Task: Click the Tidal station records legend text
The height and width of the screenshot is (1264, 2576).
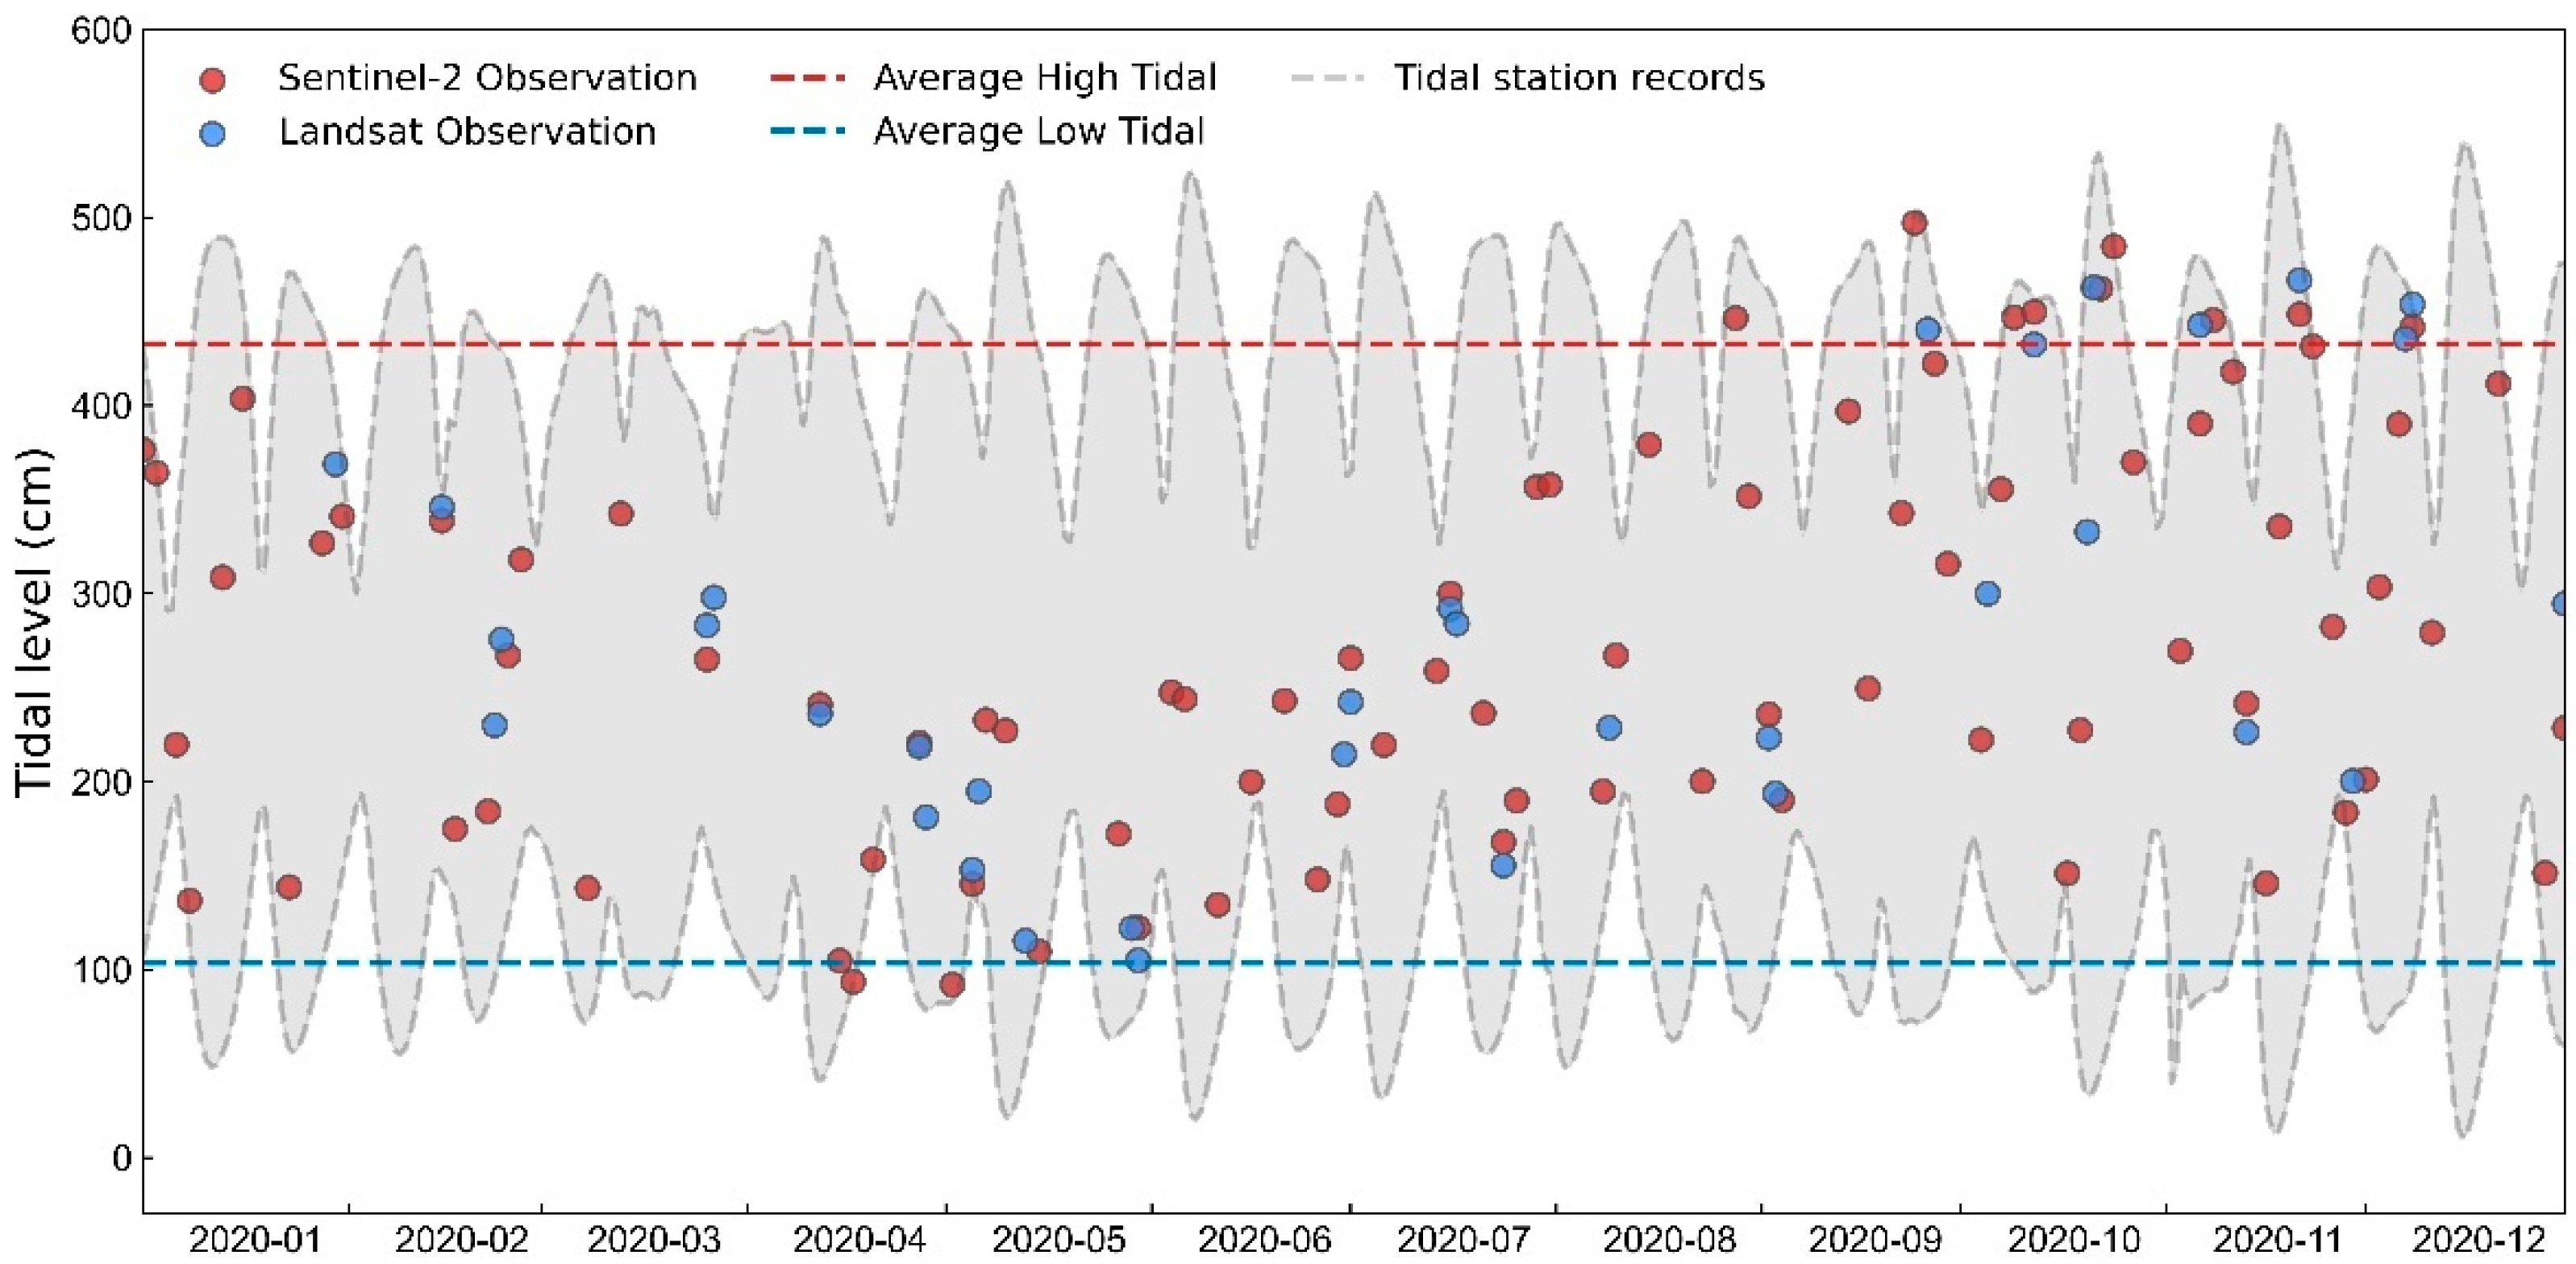Action: 1579,78
